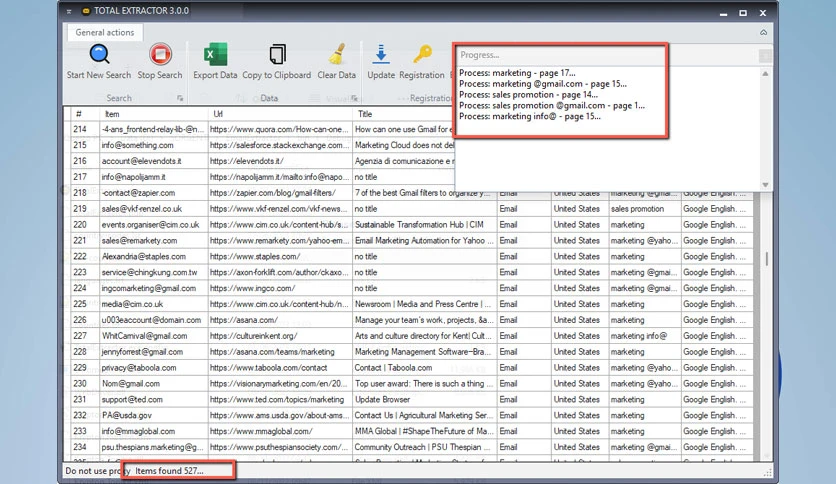Click 'Email Marketing Automation for Yahoo' title
The height and width of the screenshot is (484, 836).
[x=424, y=240]
